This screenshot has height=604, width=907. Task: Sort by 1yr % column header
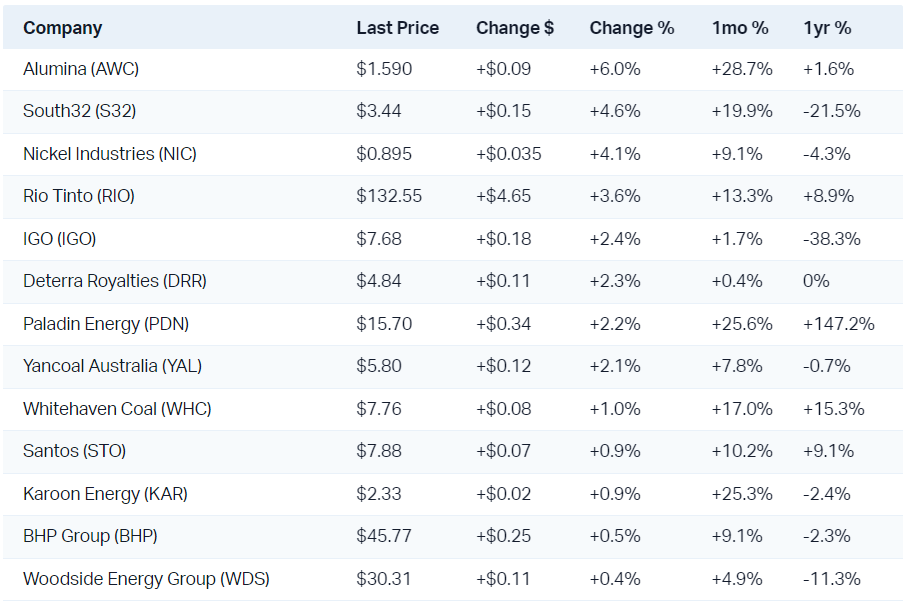(827, 28)
